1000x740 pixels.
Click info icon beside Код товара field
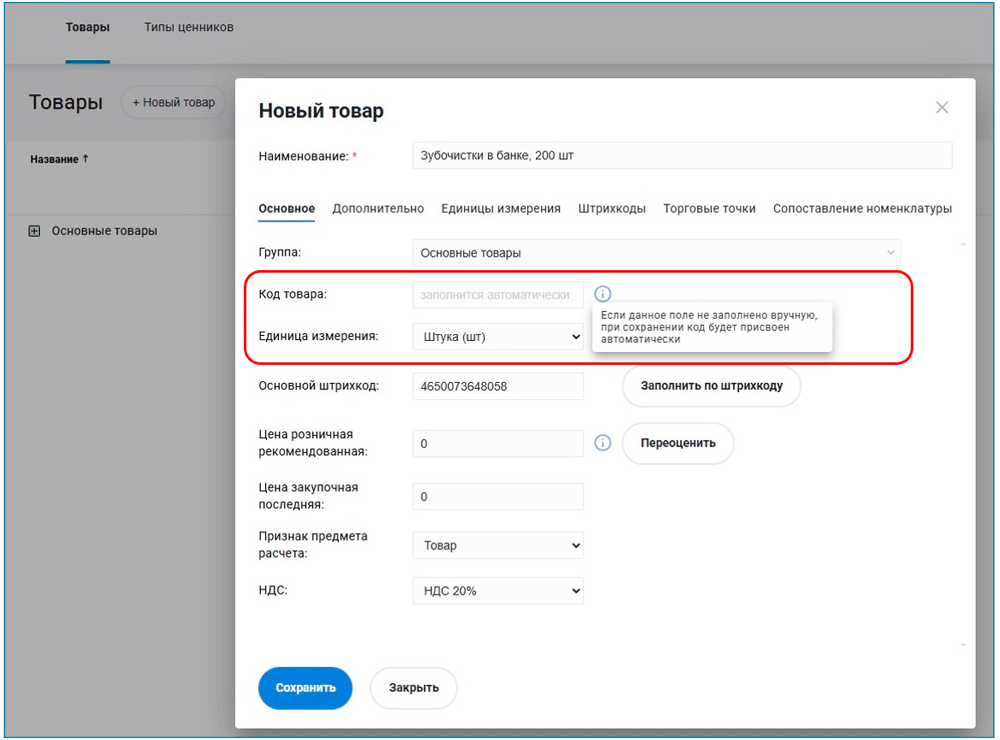(602, 294)
